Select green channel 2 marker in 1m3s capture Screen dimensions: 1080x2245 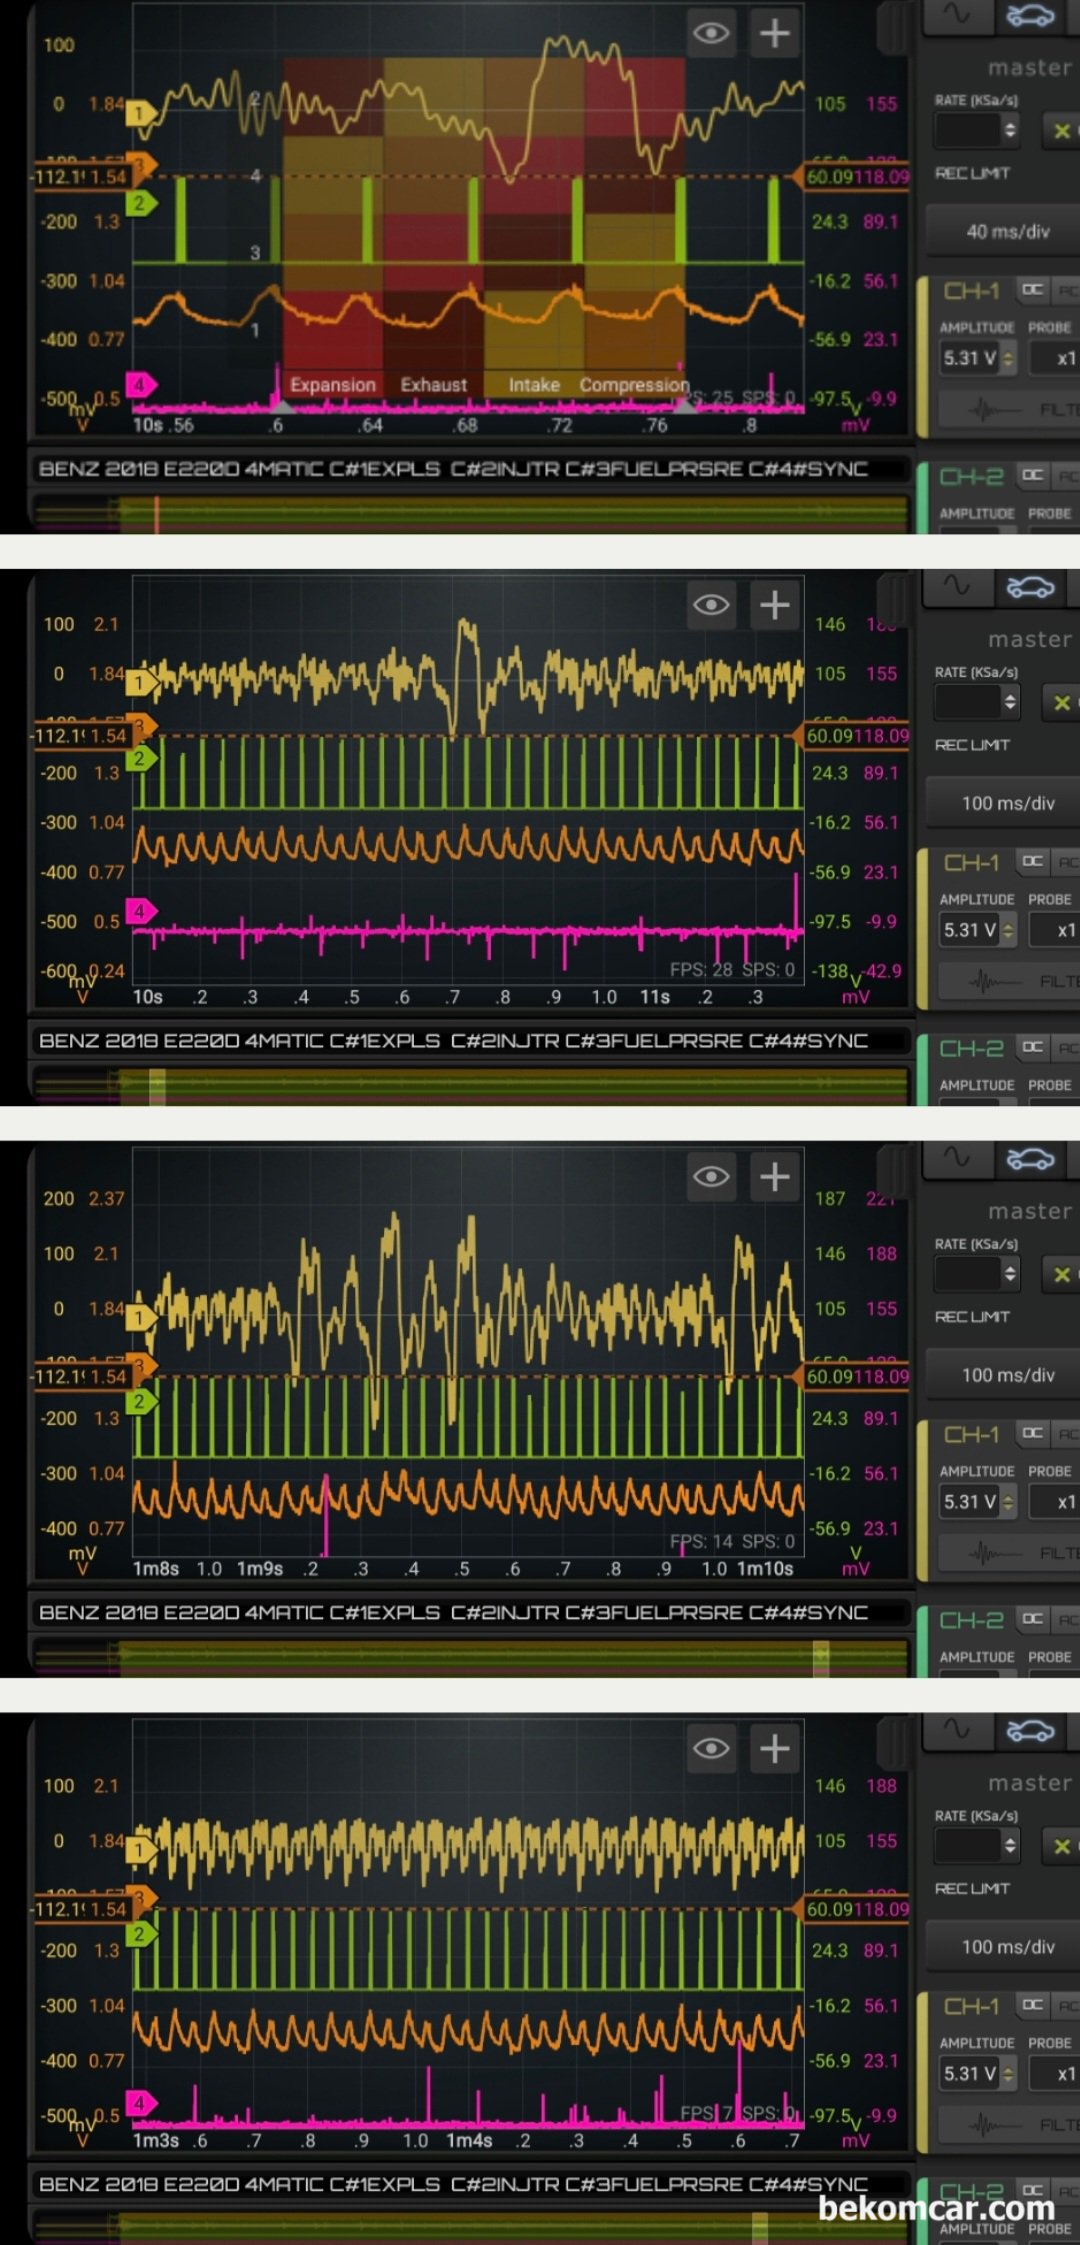[x=140, y=1934]
